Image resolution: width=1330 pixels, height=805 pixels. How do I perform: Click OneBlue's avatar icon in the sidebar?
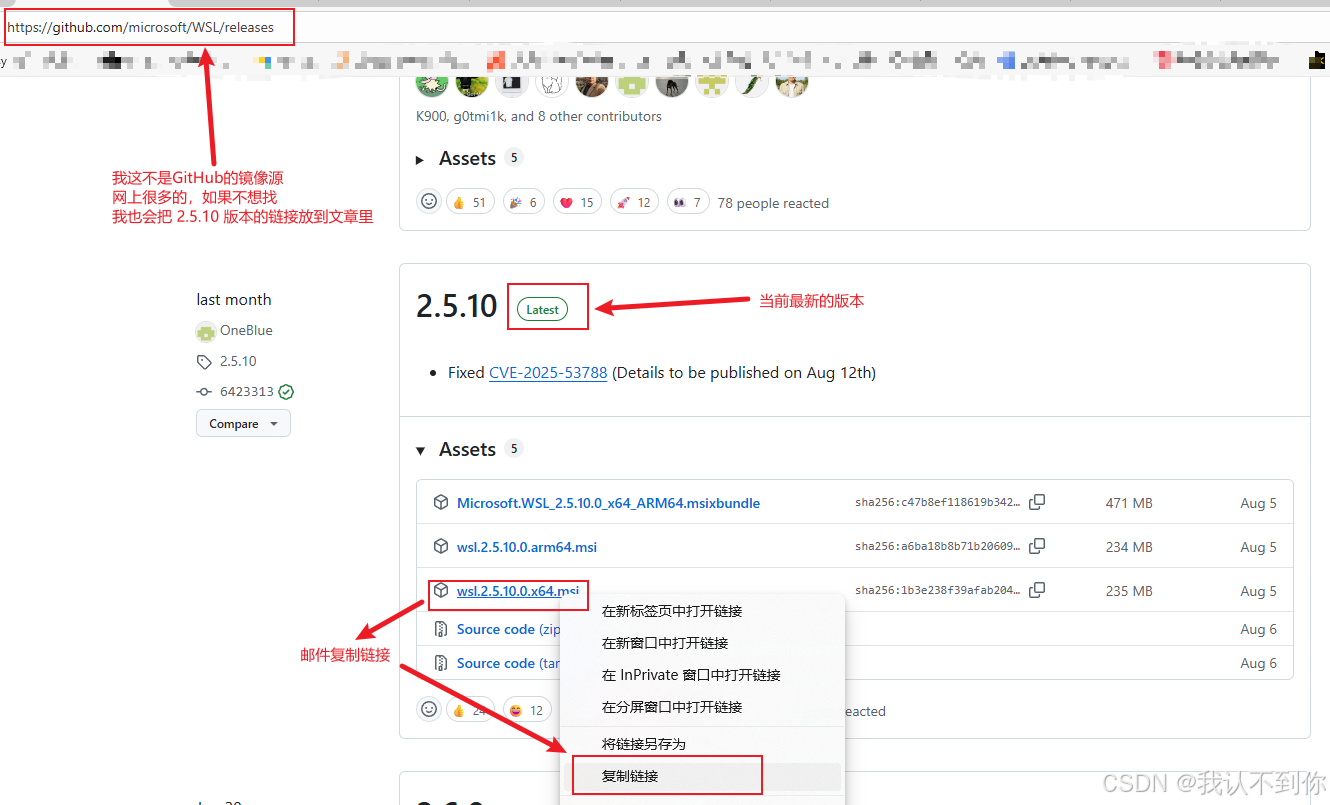(206, 331)
